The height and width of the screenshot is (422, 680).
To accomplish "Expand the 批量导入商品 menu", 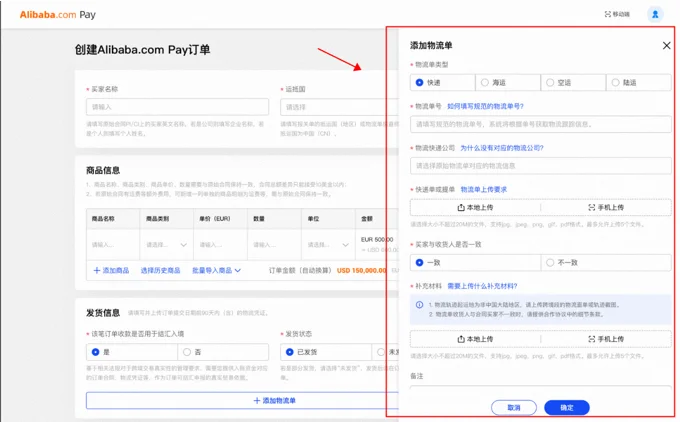I will (x=217, y=270).
